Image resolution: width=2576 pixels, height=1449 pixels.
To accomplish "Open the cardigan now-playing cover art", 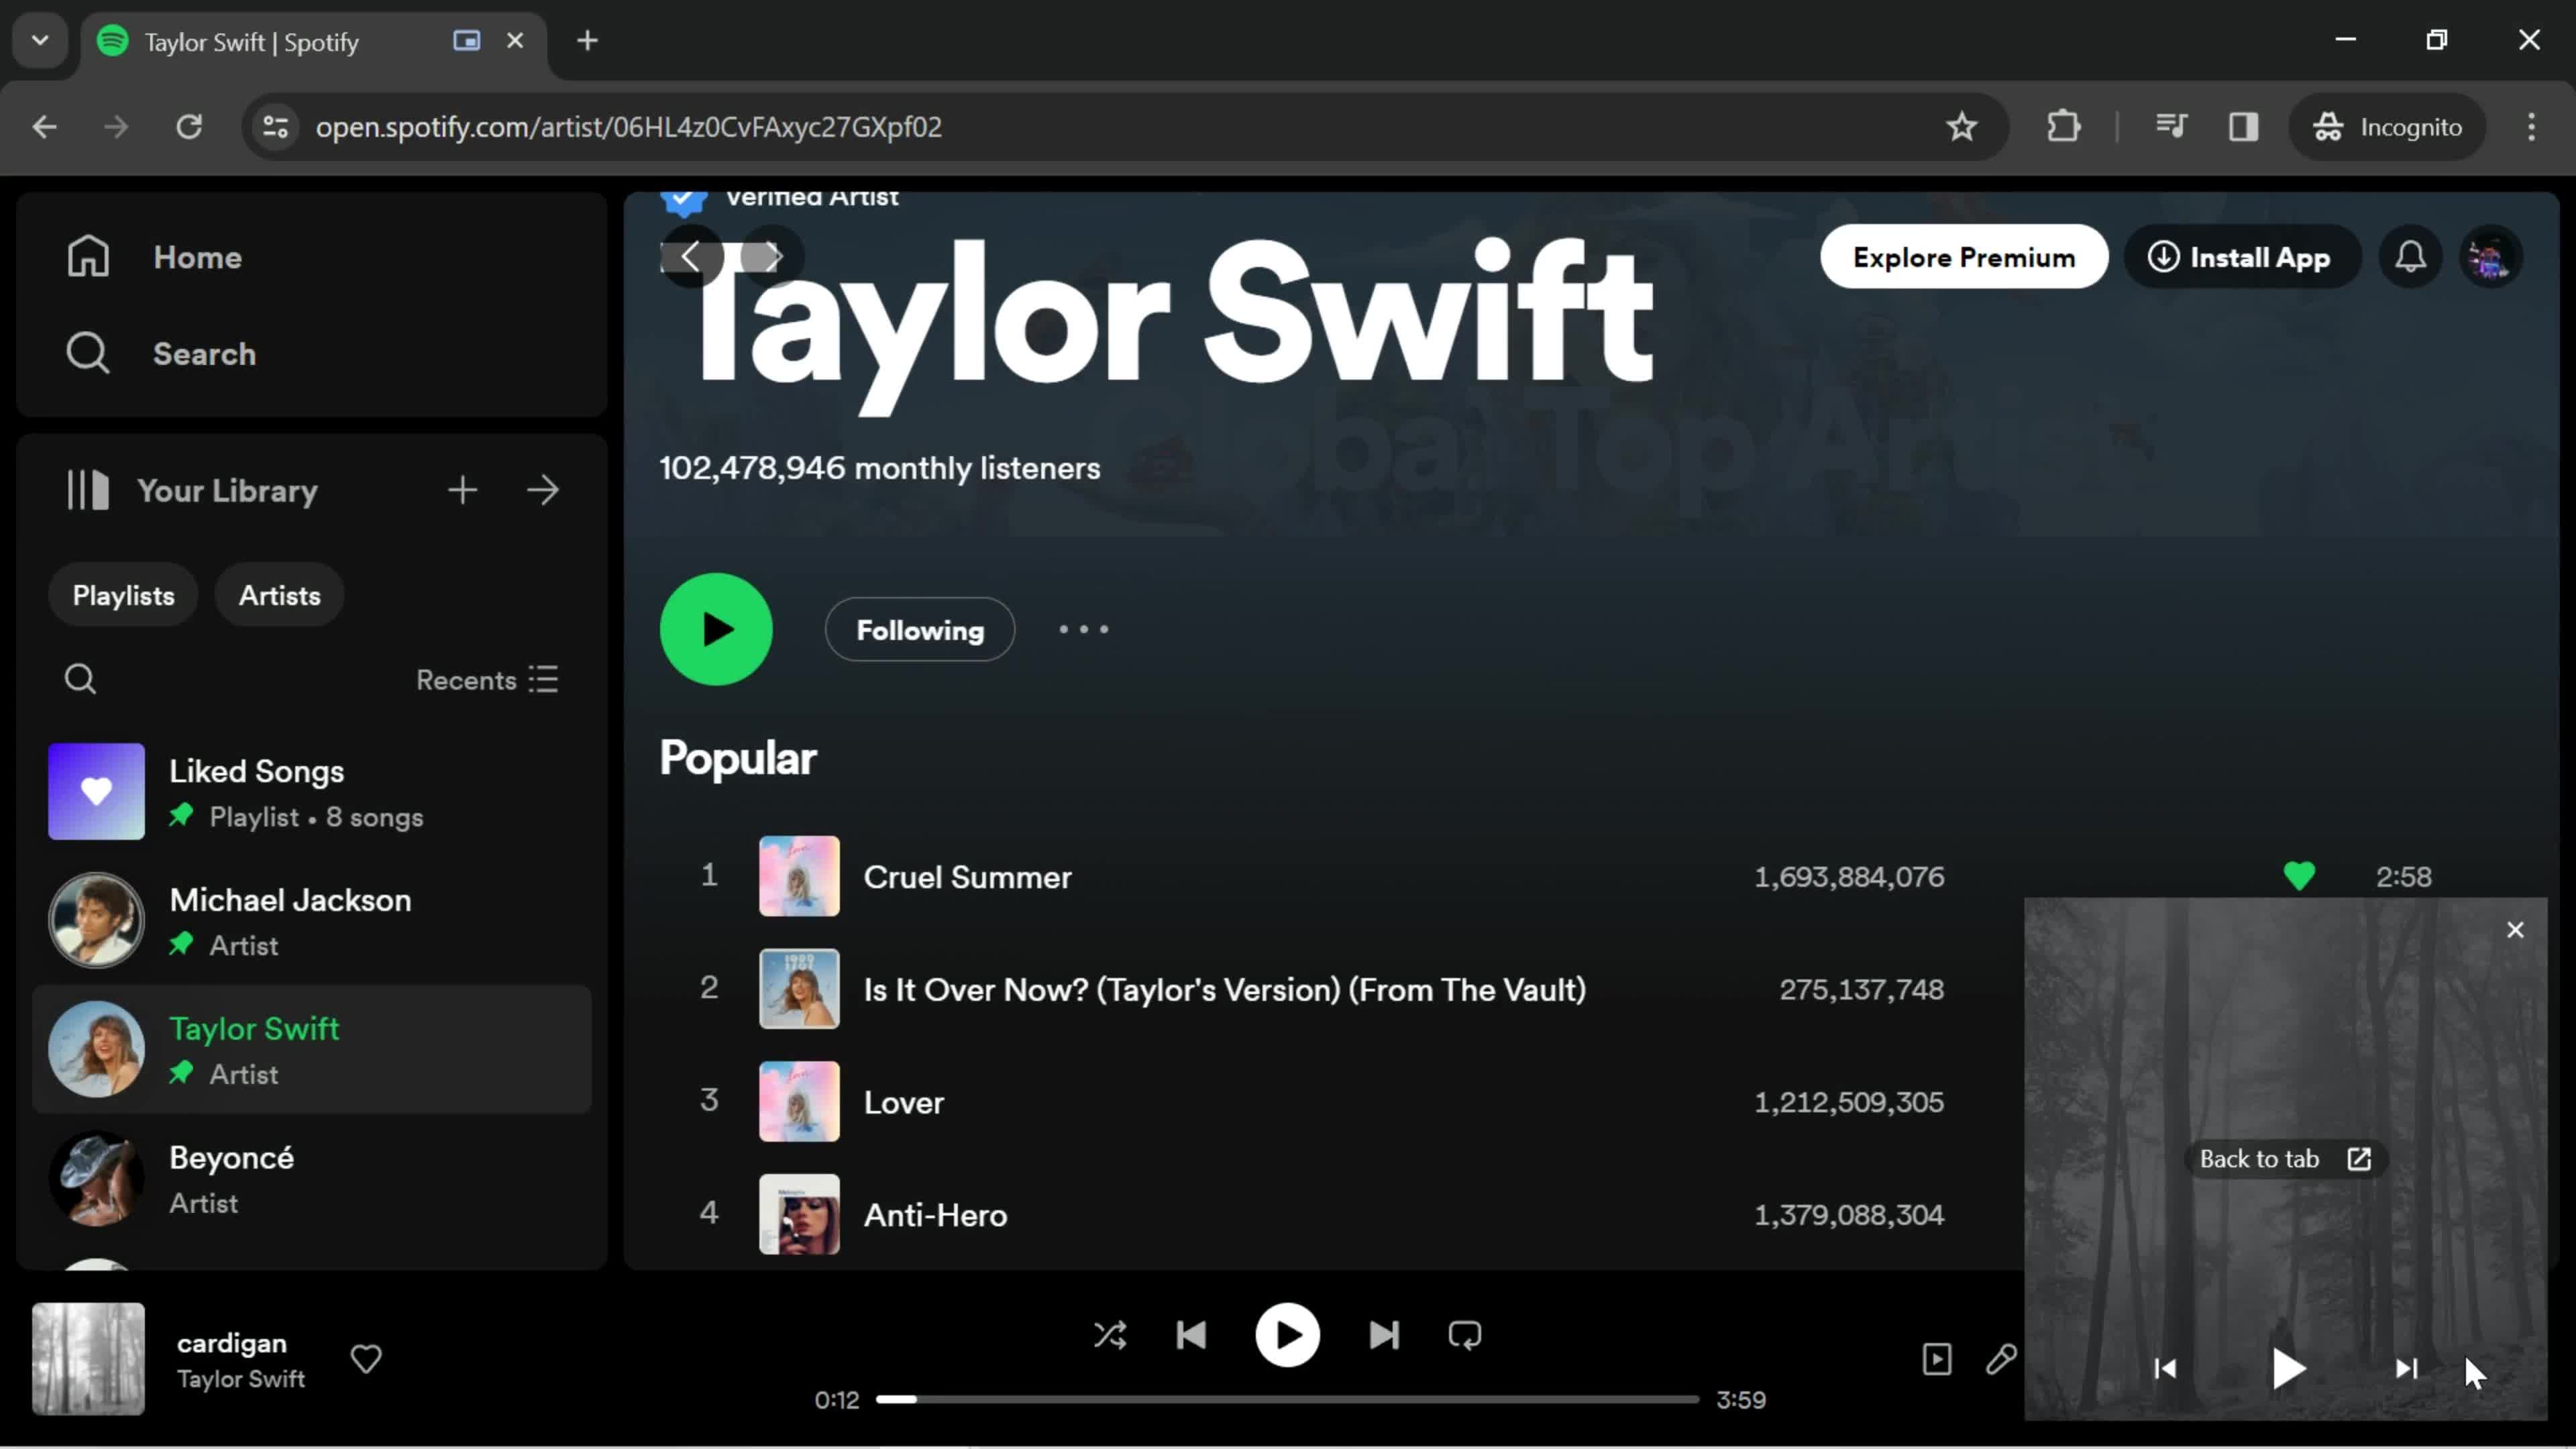I will tap(88, 1359).
